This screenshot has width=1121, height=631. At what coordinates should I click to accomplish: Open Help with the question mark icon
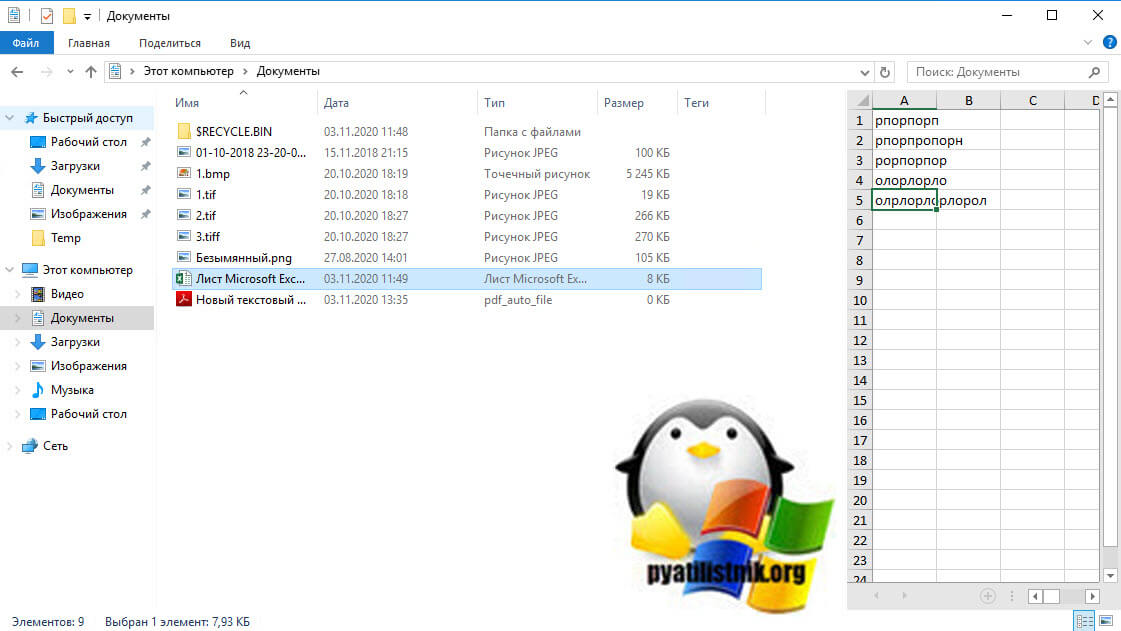point(1110,43)
